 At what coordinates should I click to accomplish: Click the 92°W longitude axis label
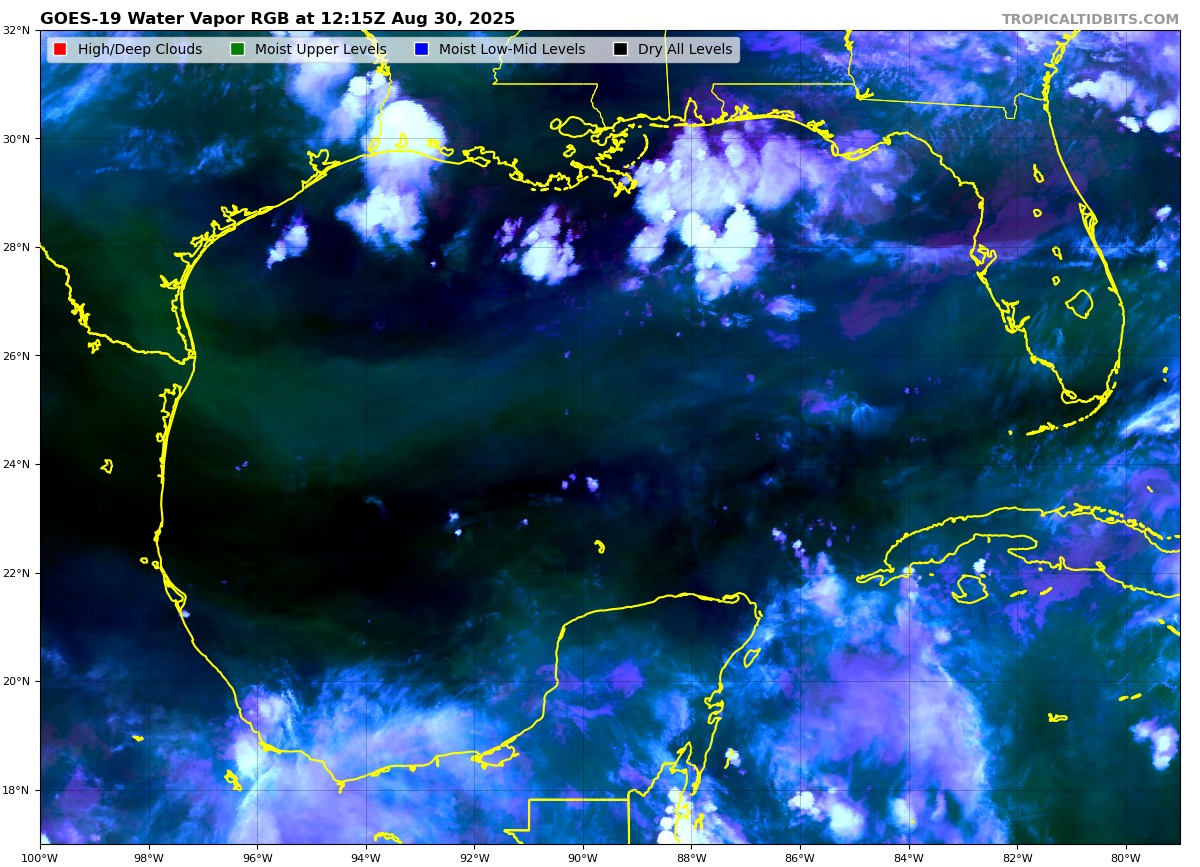pos(474,857)
